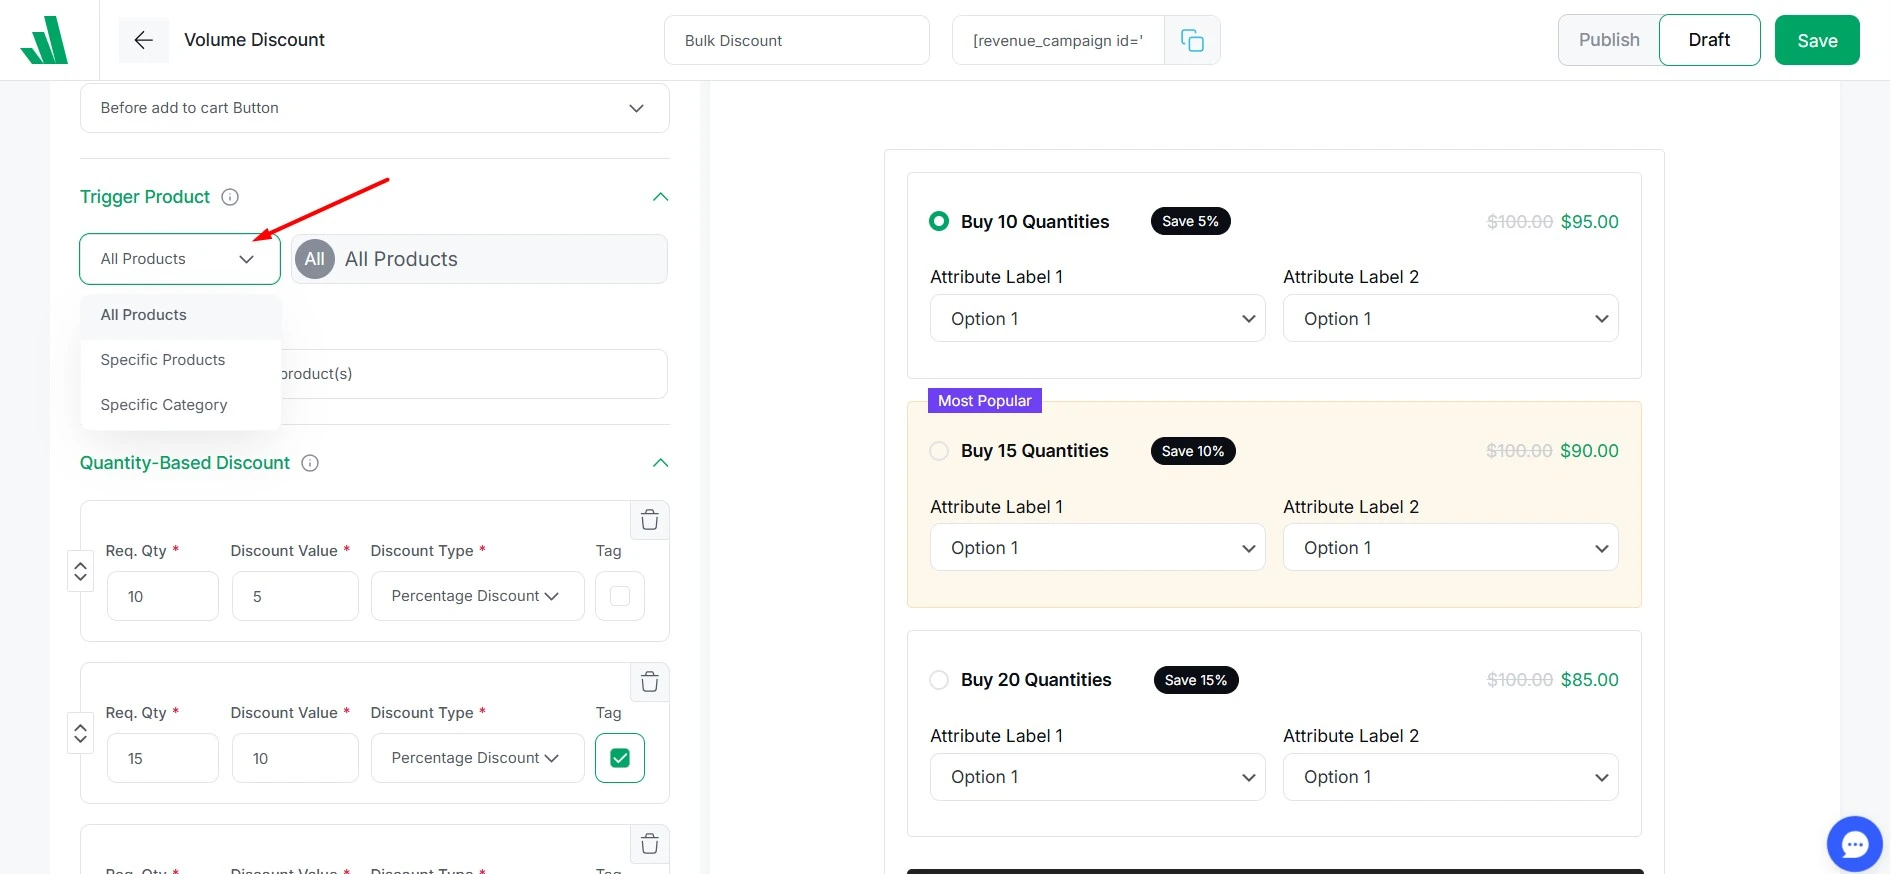Edit the Bulk Discount campaign name field
Viewport: 1891px width, 874px height.
[x=797, y=40]
